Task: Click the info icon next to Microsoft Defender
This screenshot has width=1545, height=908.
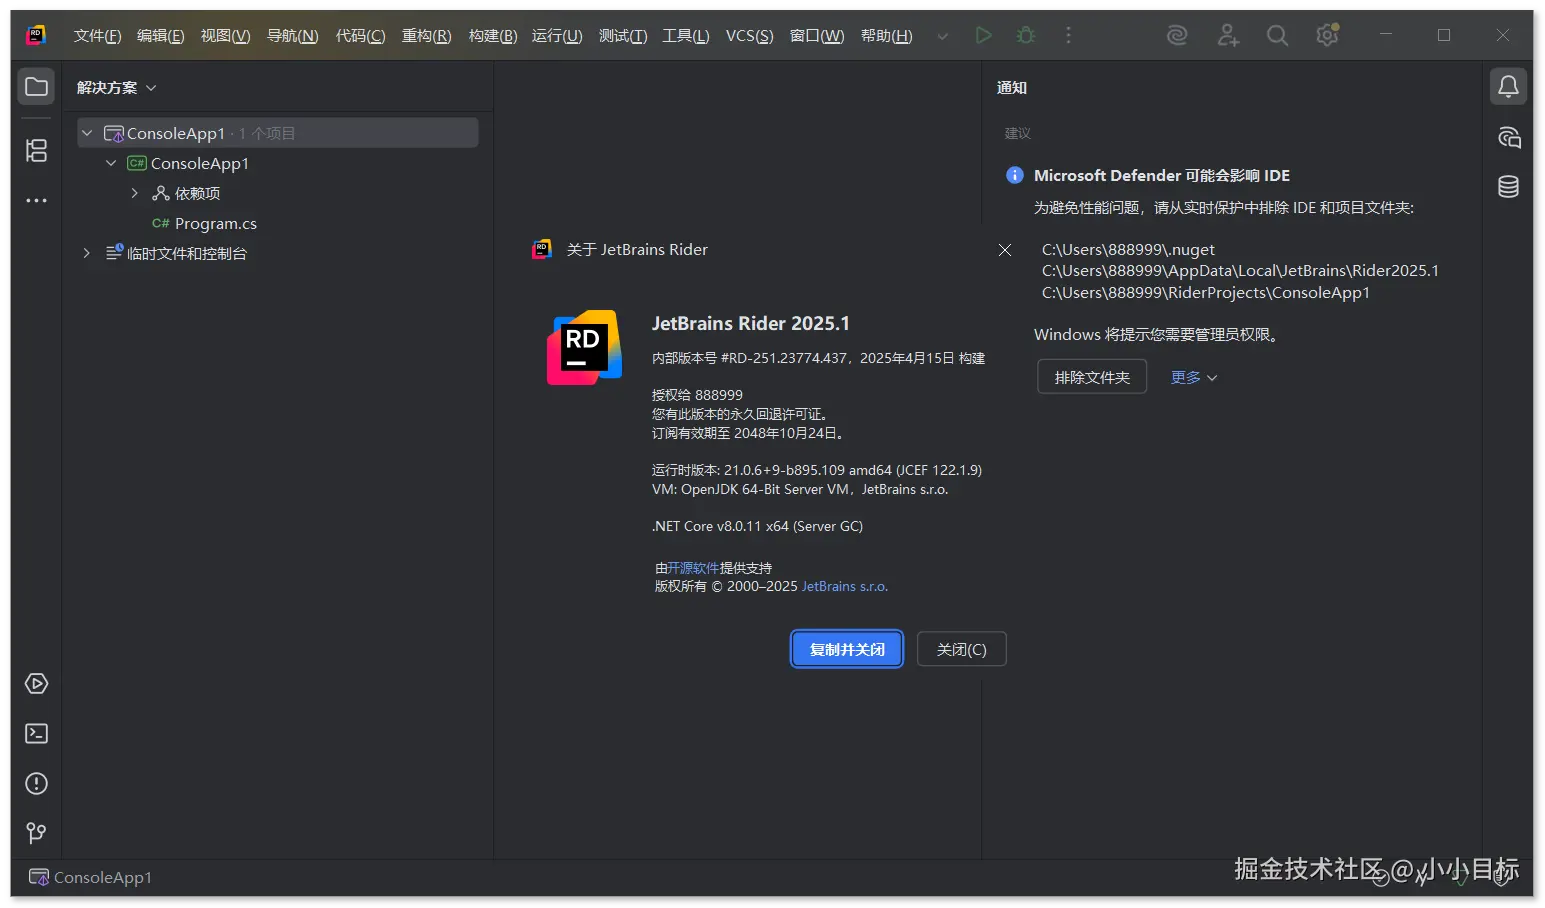Action: pos(1014,175)
